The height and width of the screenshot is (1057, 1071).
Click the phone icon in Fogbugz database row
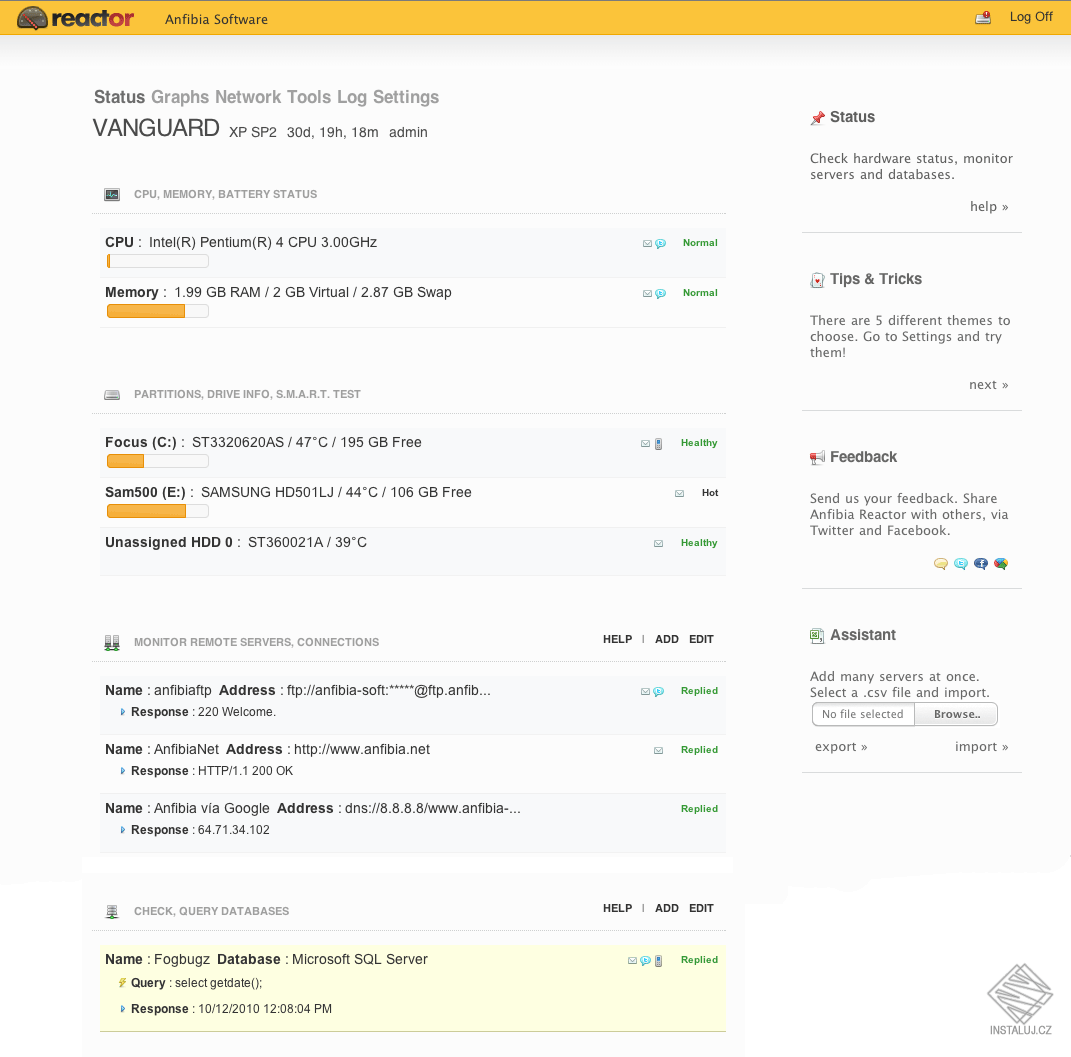point(658,961)
